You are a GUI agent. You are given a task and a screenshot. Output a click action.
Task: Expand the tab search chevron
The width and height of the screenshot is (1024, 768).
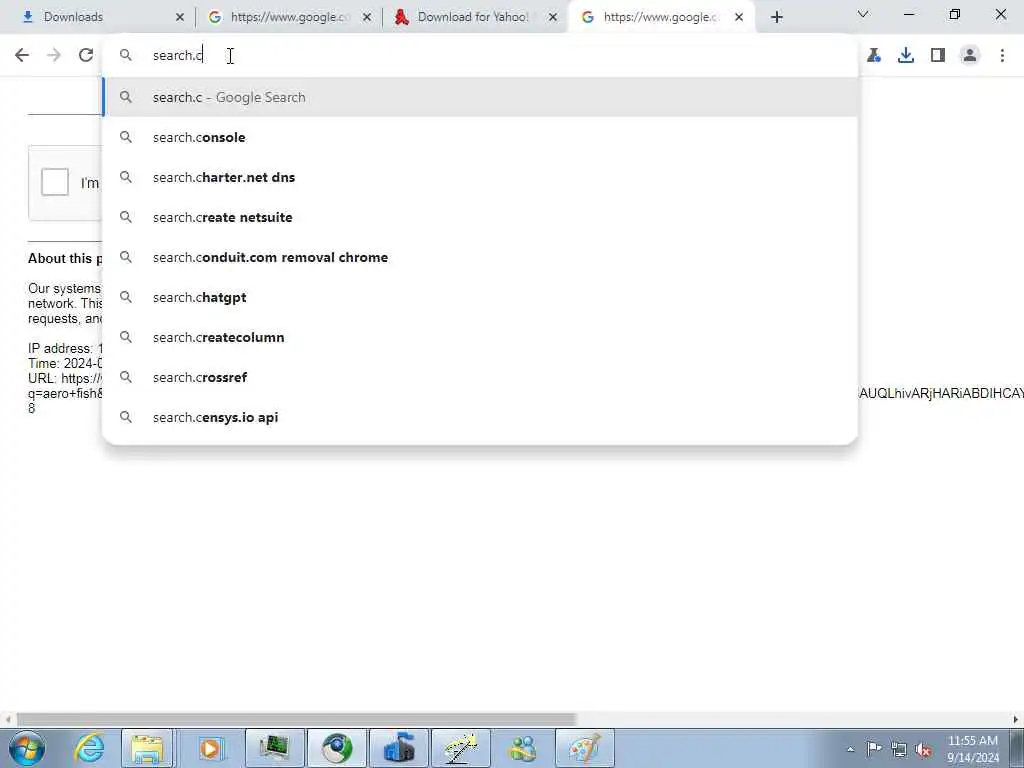[x=863, y=14]
